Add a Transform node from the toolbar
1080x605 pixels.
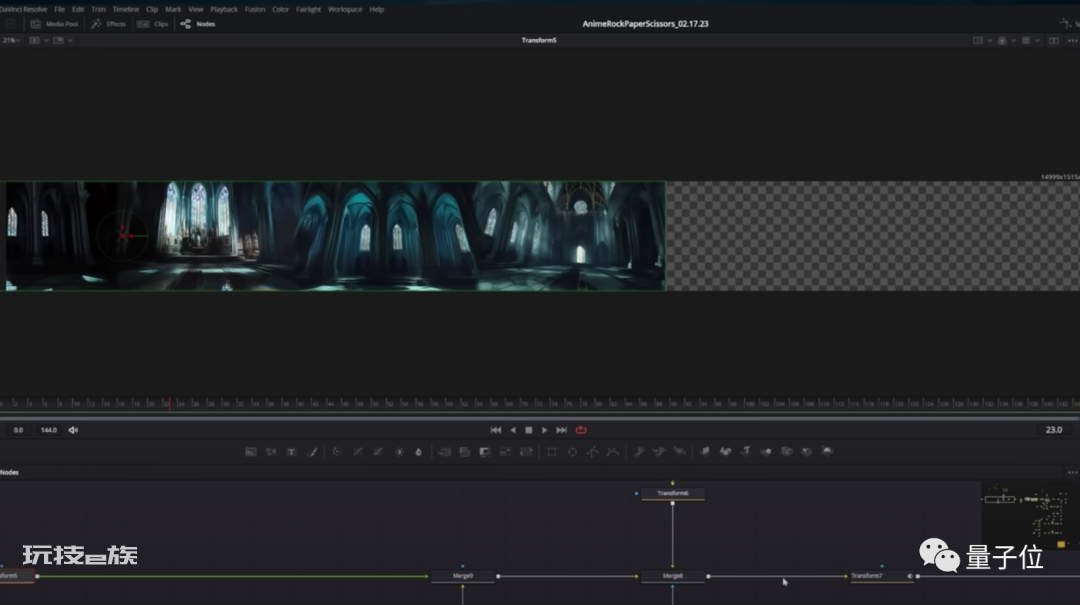(526, 451)
